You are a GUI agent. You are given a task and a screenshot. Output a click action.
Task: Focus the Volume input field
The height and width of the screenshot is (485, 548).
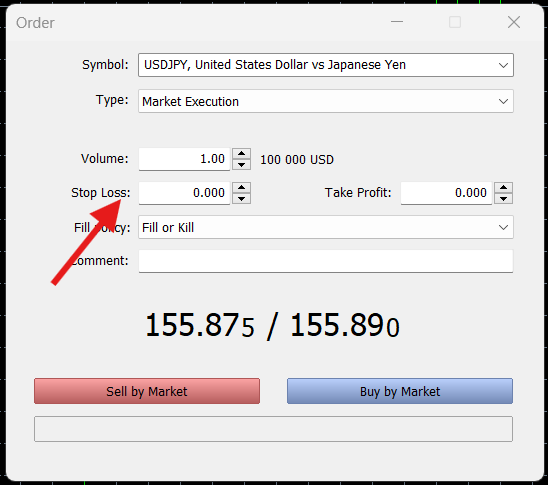coord(184,159)
